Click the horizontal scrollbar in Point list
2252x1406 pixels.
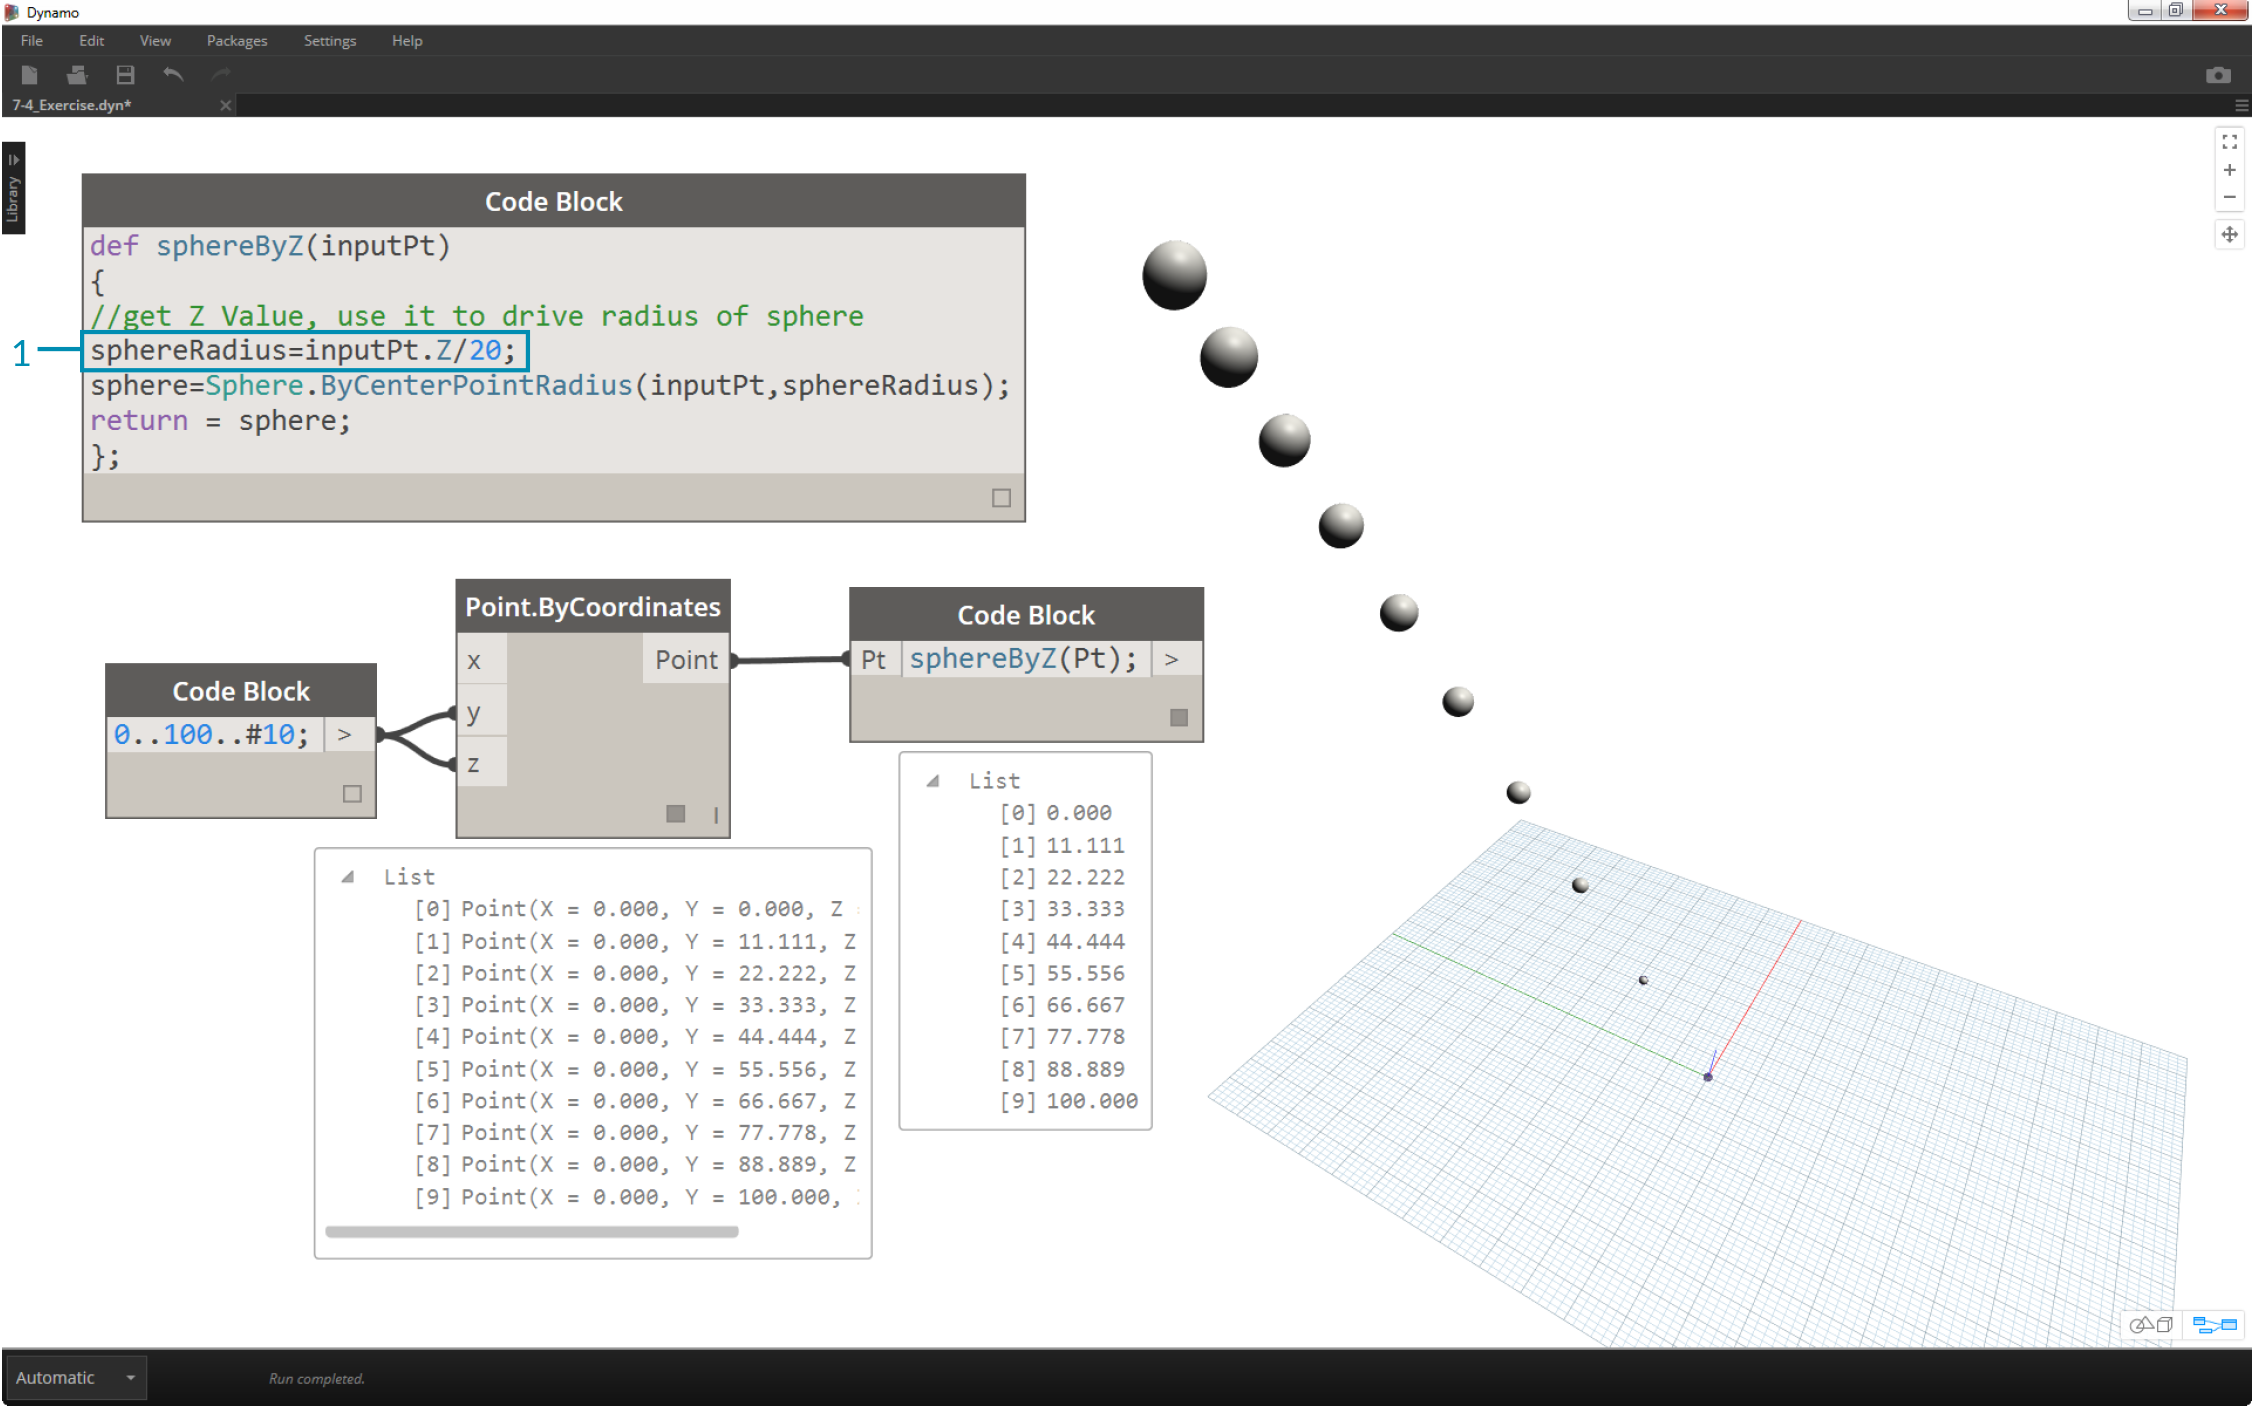point(532,1232)
